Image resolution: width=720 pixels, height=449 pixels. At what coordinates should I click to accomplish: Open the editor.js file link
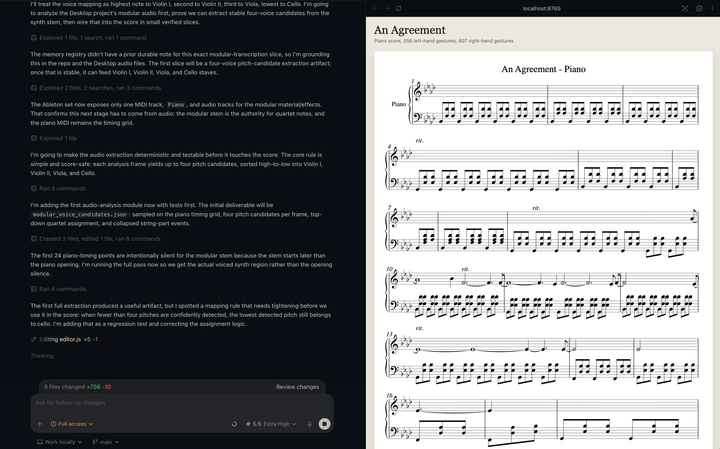(x=70, y=339)
